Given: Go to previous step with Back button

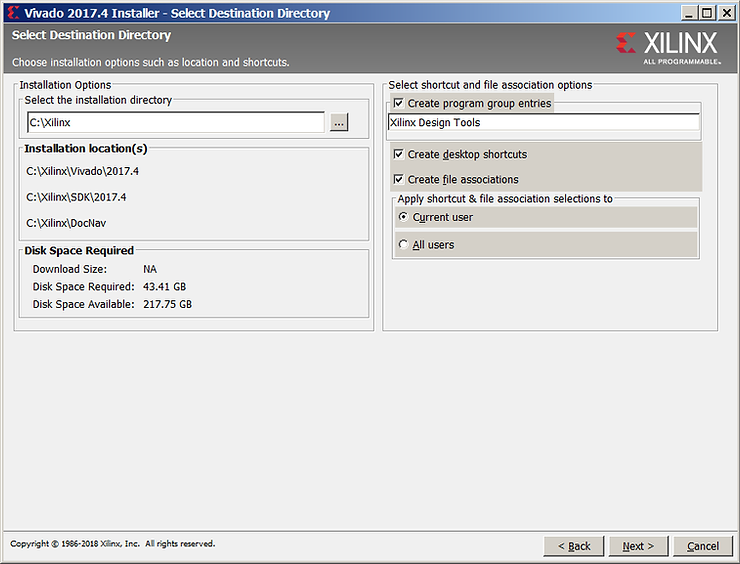Looking at the screenshot, I should 574,546.
